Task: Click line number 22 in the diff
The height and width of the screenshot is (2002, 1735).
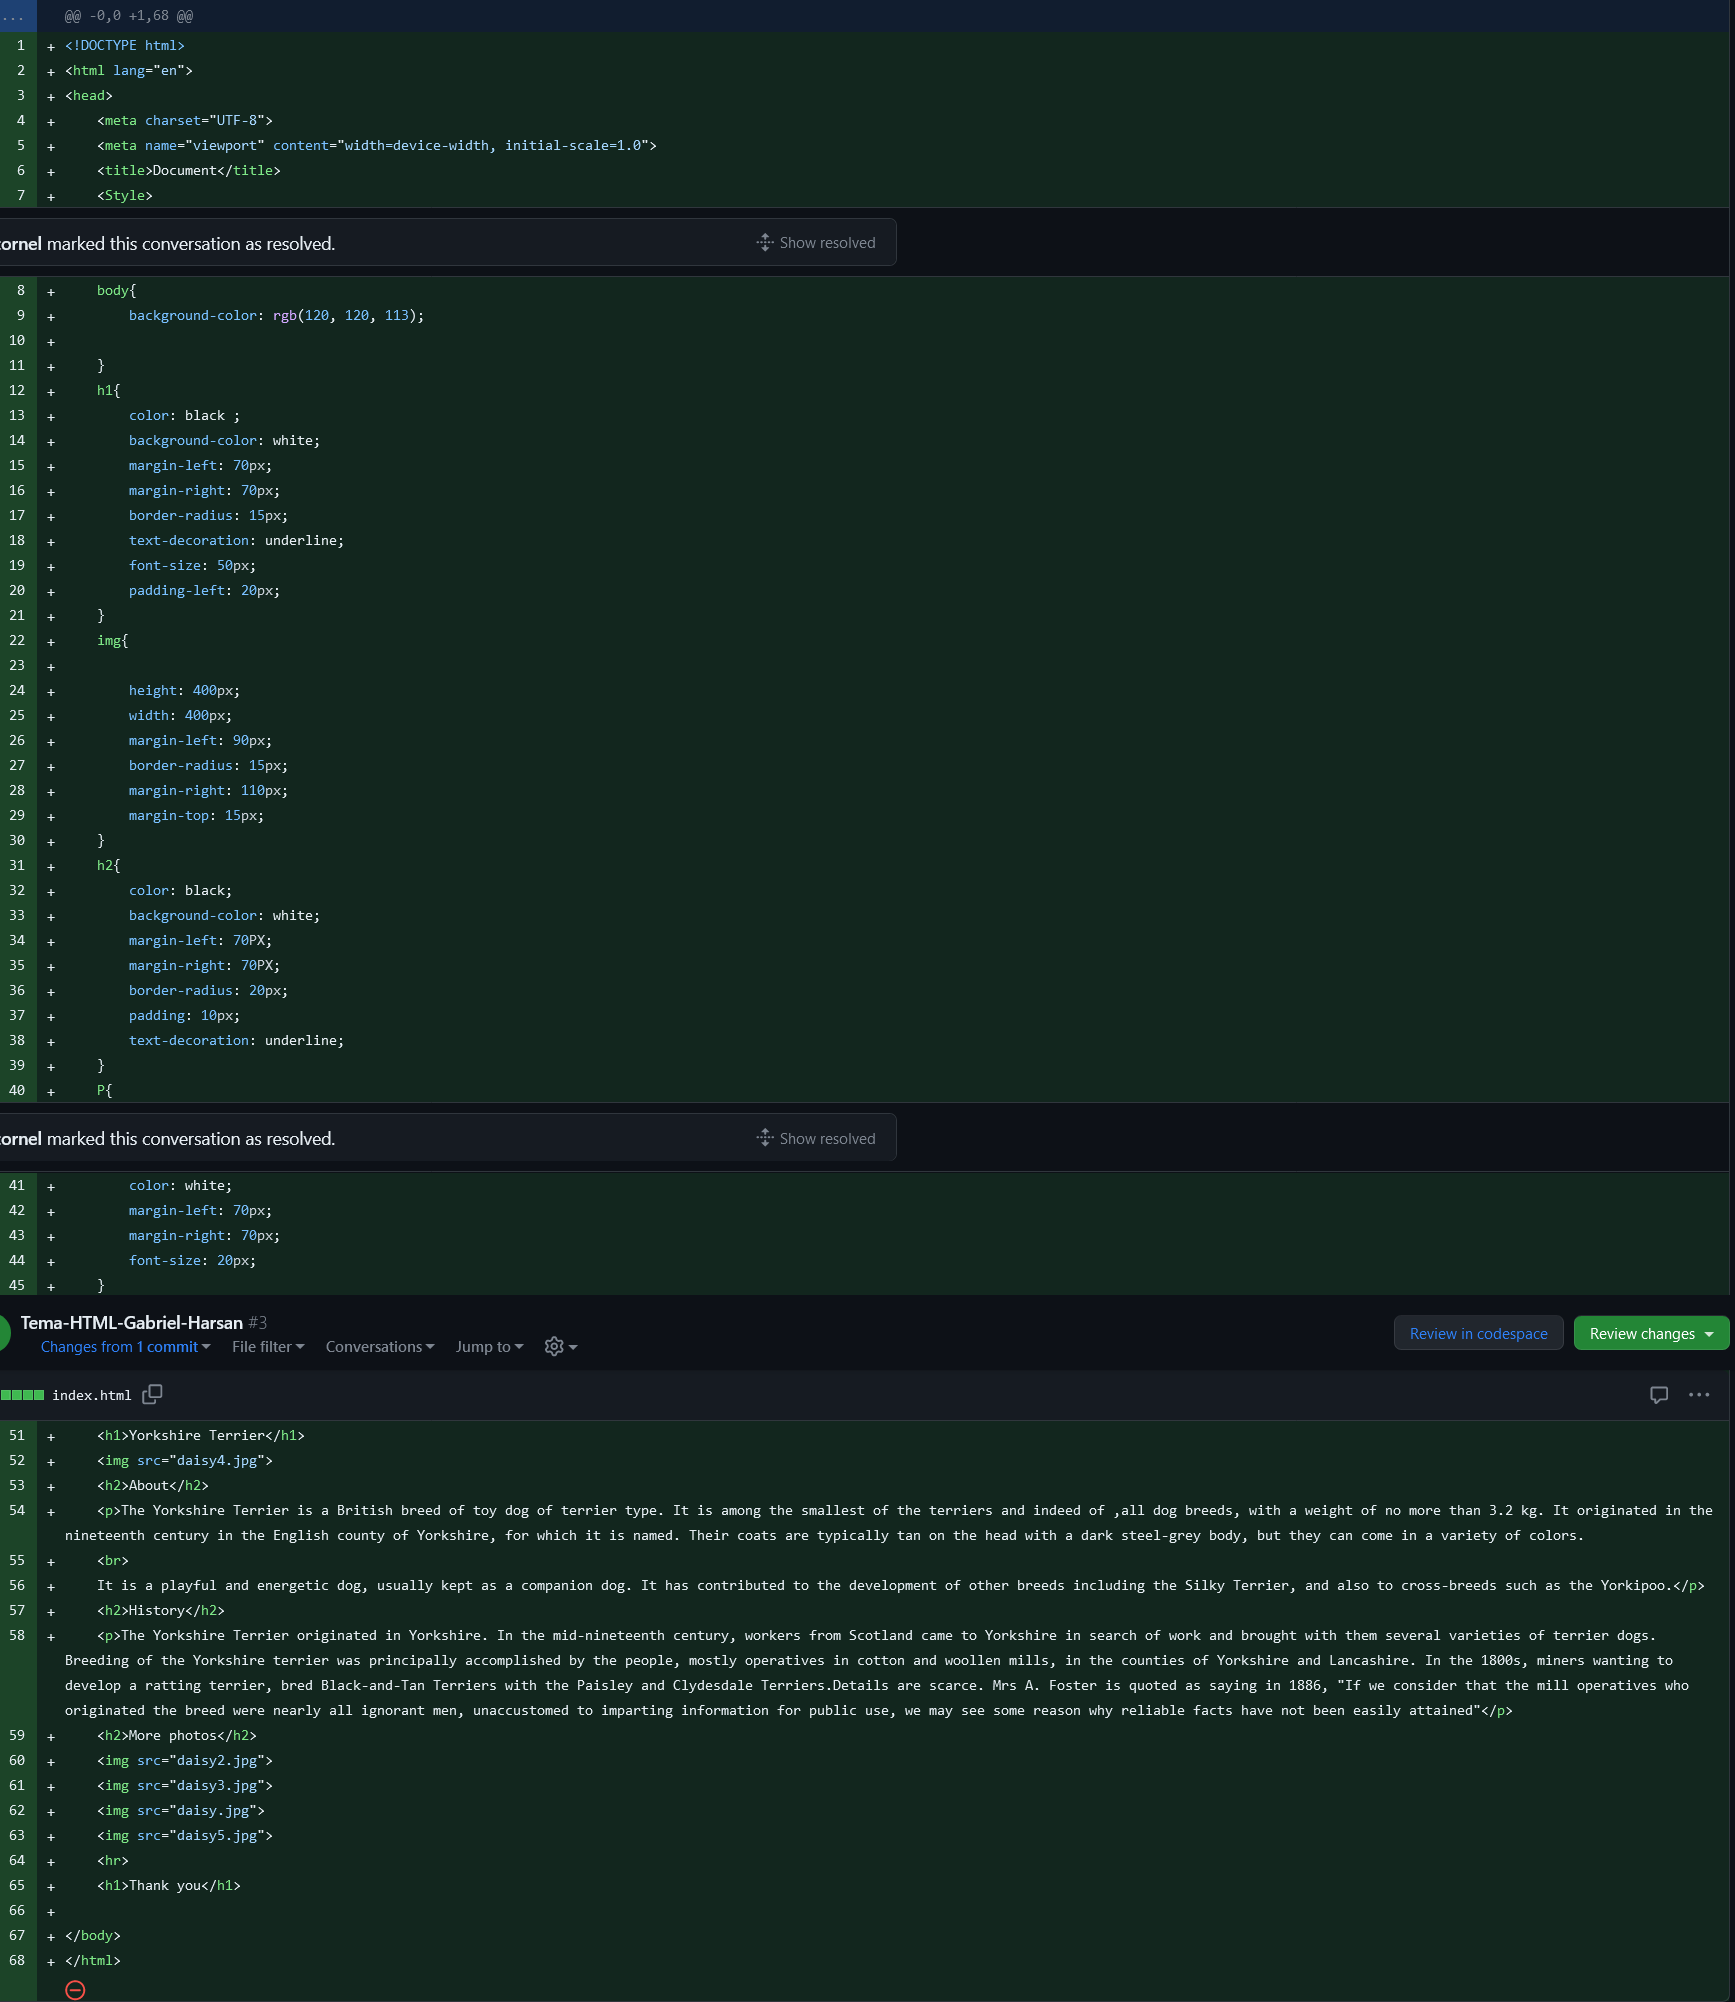Action: point(18,640)
